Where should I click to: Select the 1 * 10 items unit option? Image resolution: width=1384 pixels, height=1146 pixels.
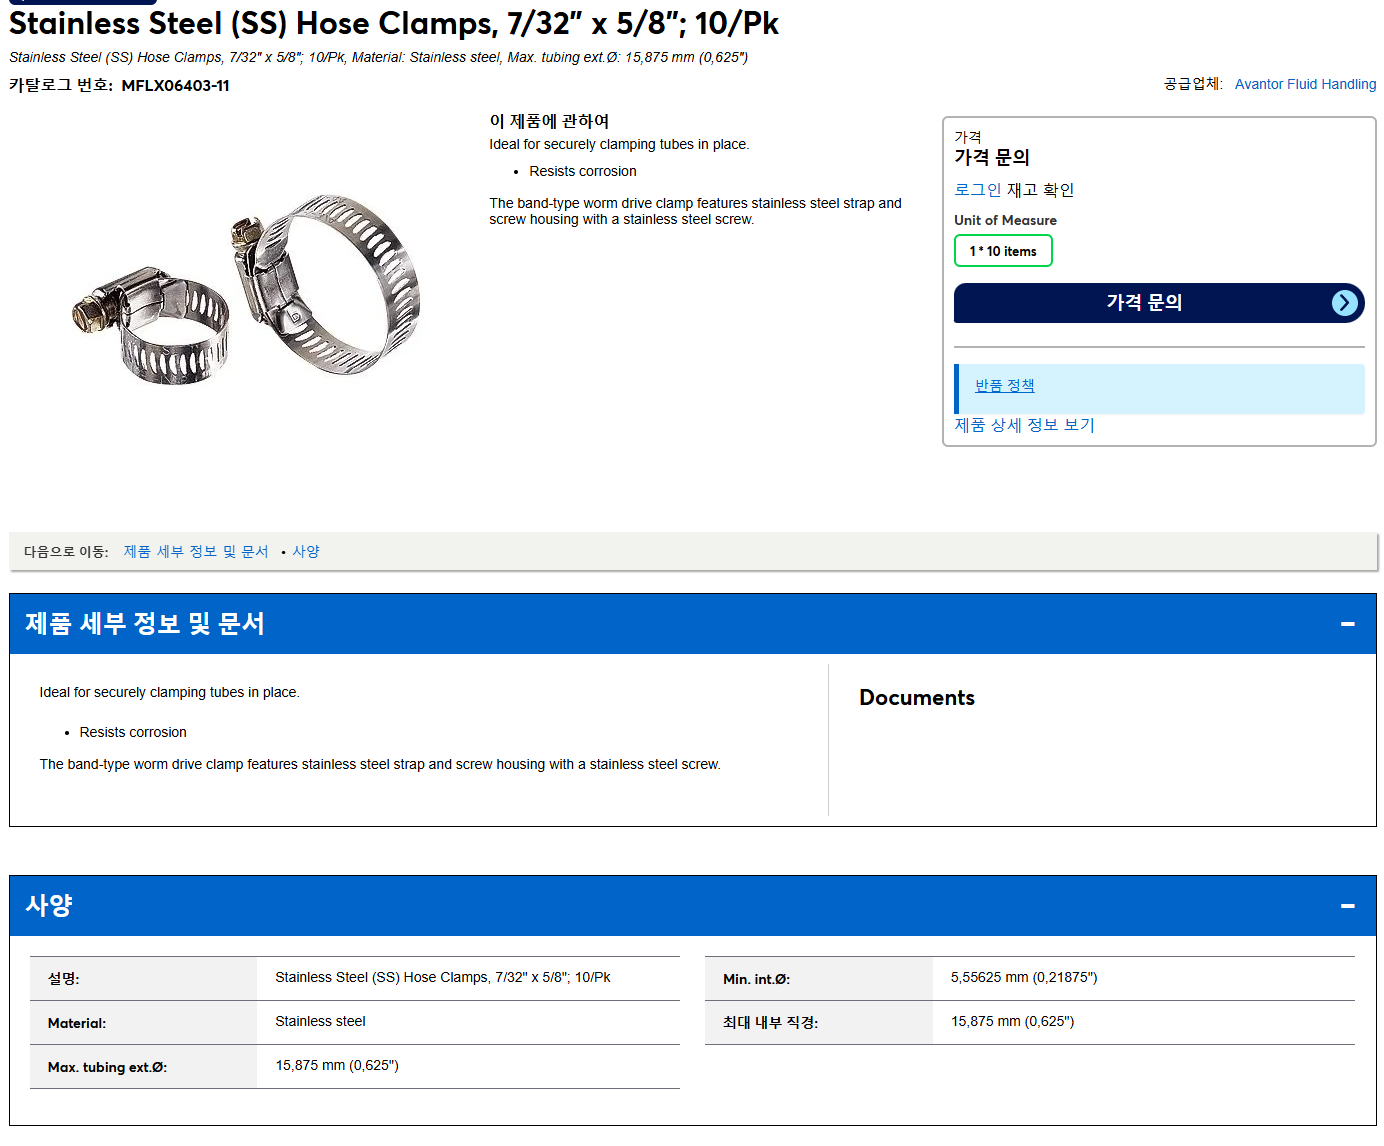click(x=1003, y=251)
